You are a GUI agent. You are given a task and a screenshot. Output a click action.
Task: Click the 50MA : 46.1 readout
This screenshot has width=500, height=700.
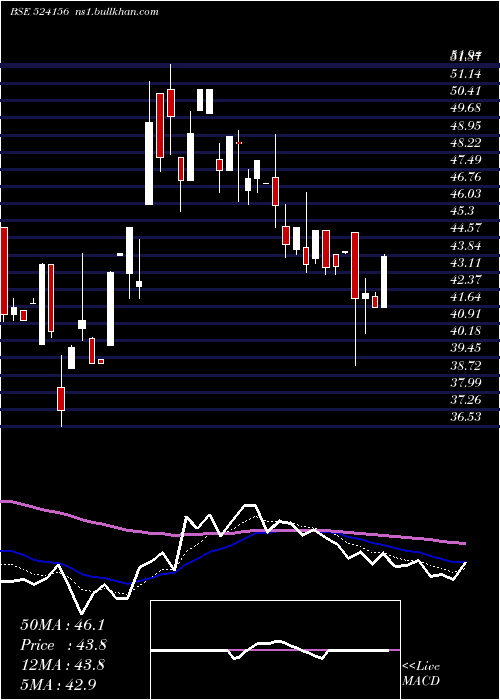62,625
